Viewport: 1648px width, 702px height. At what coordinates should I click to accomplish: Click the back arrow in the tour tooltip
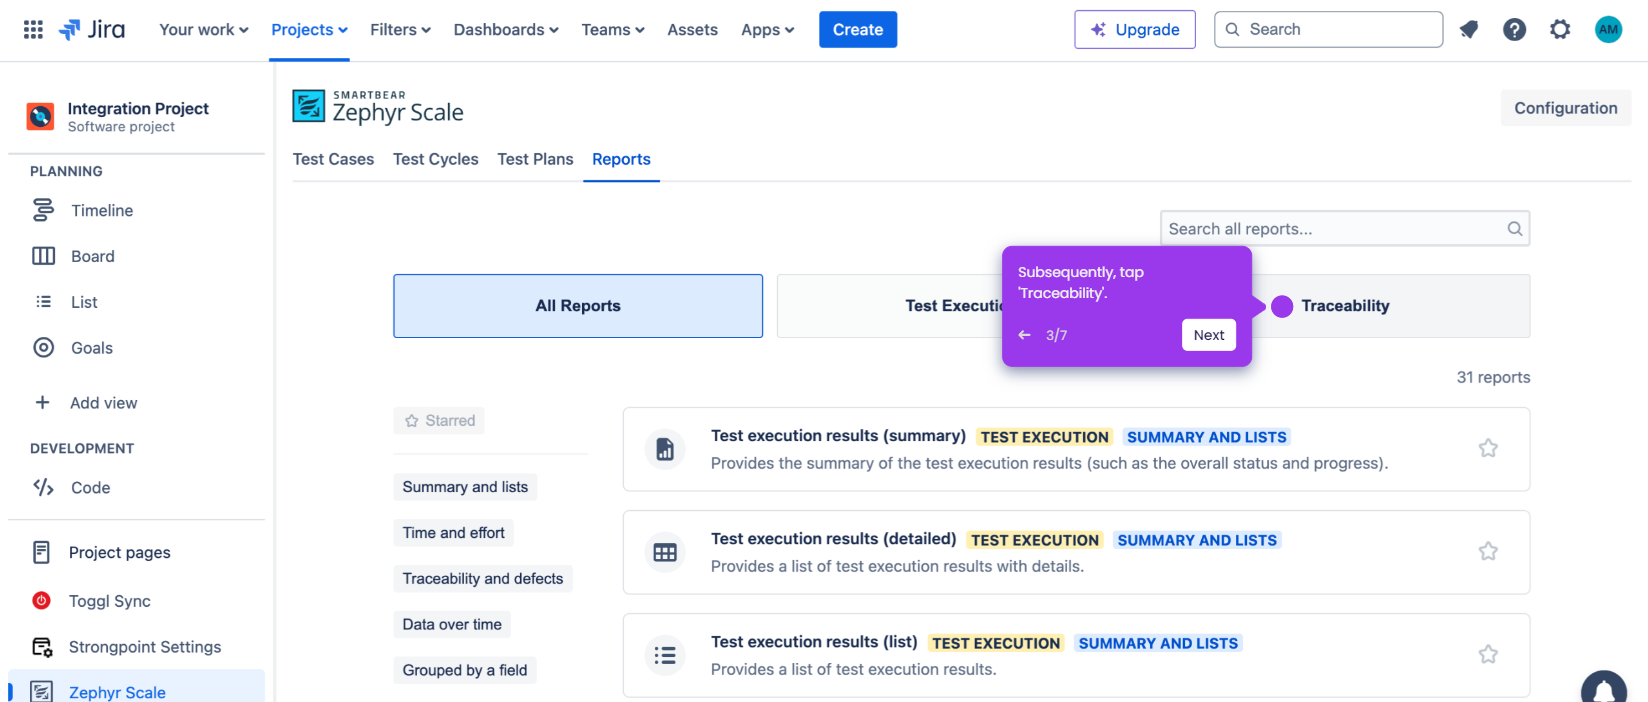(x=1024, y=335)
